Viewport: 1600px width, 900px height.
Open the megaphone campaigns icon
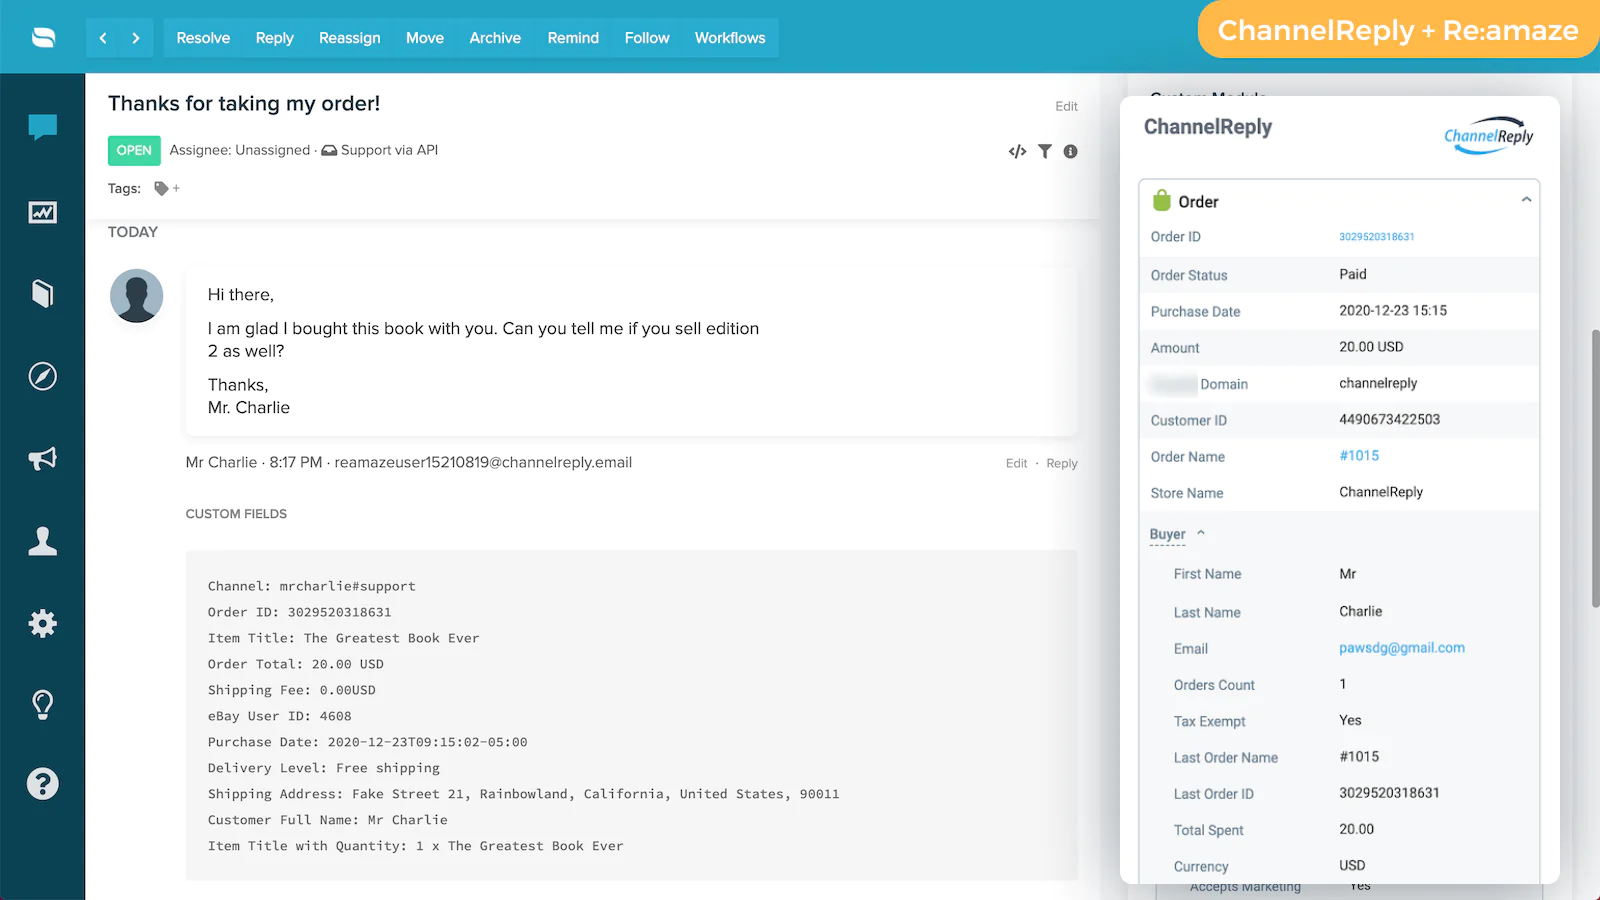click(42, 459)
